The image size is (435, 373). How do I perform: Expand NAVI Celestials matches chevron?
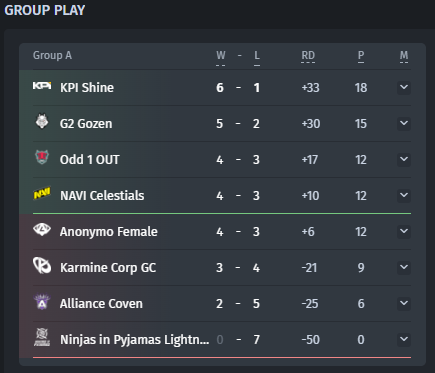point(404,195)
